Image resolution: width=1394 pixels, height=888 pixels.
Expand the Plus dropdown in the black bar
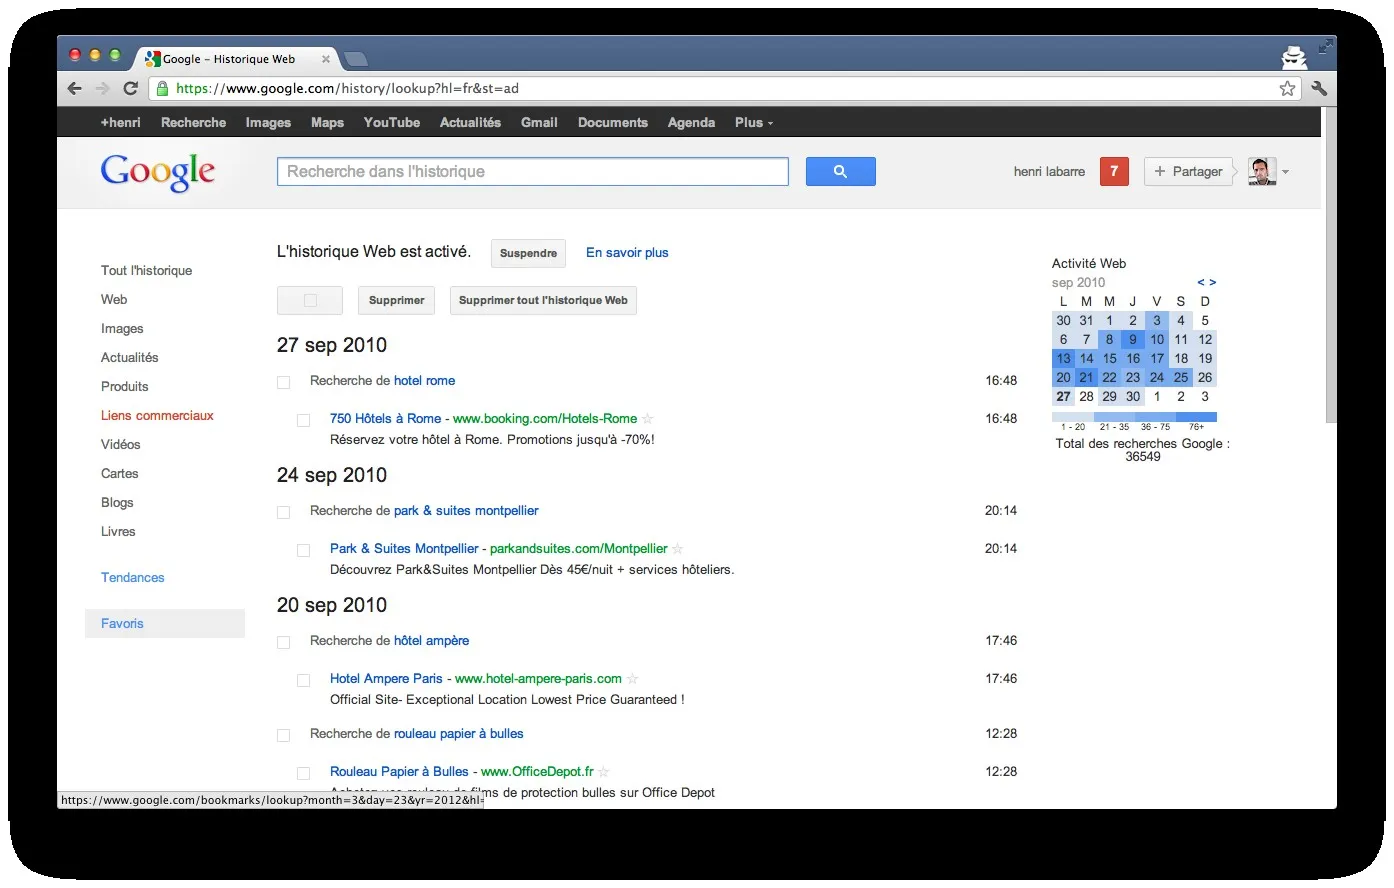tap(754, 122)
